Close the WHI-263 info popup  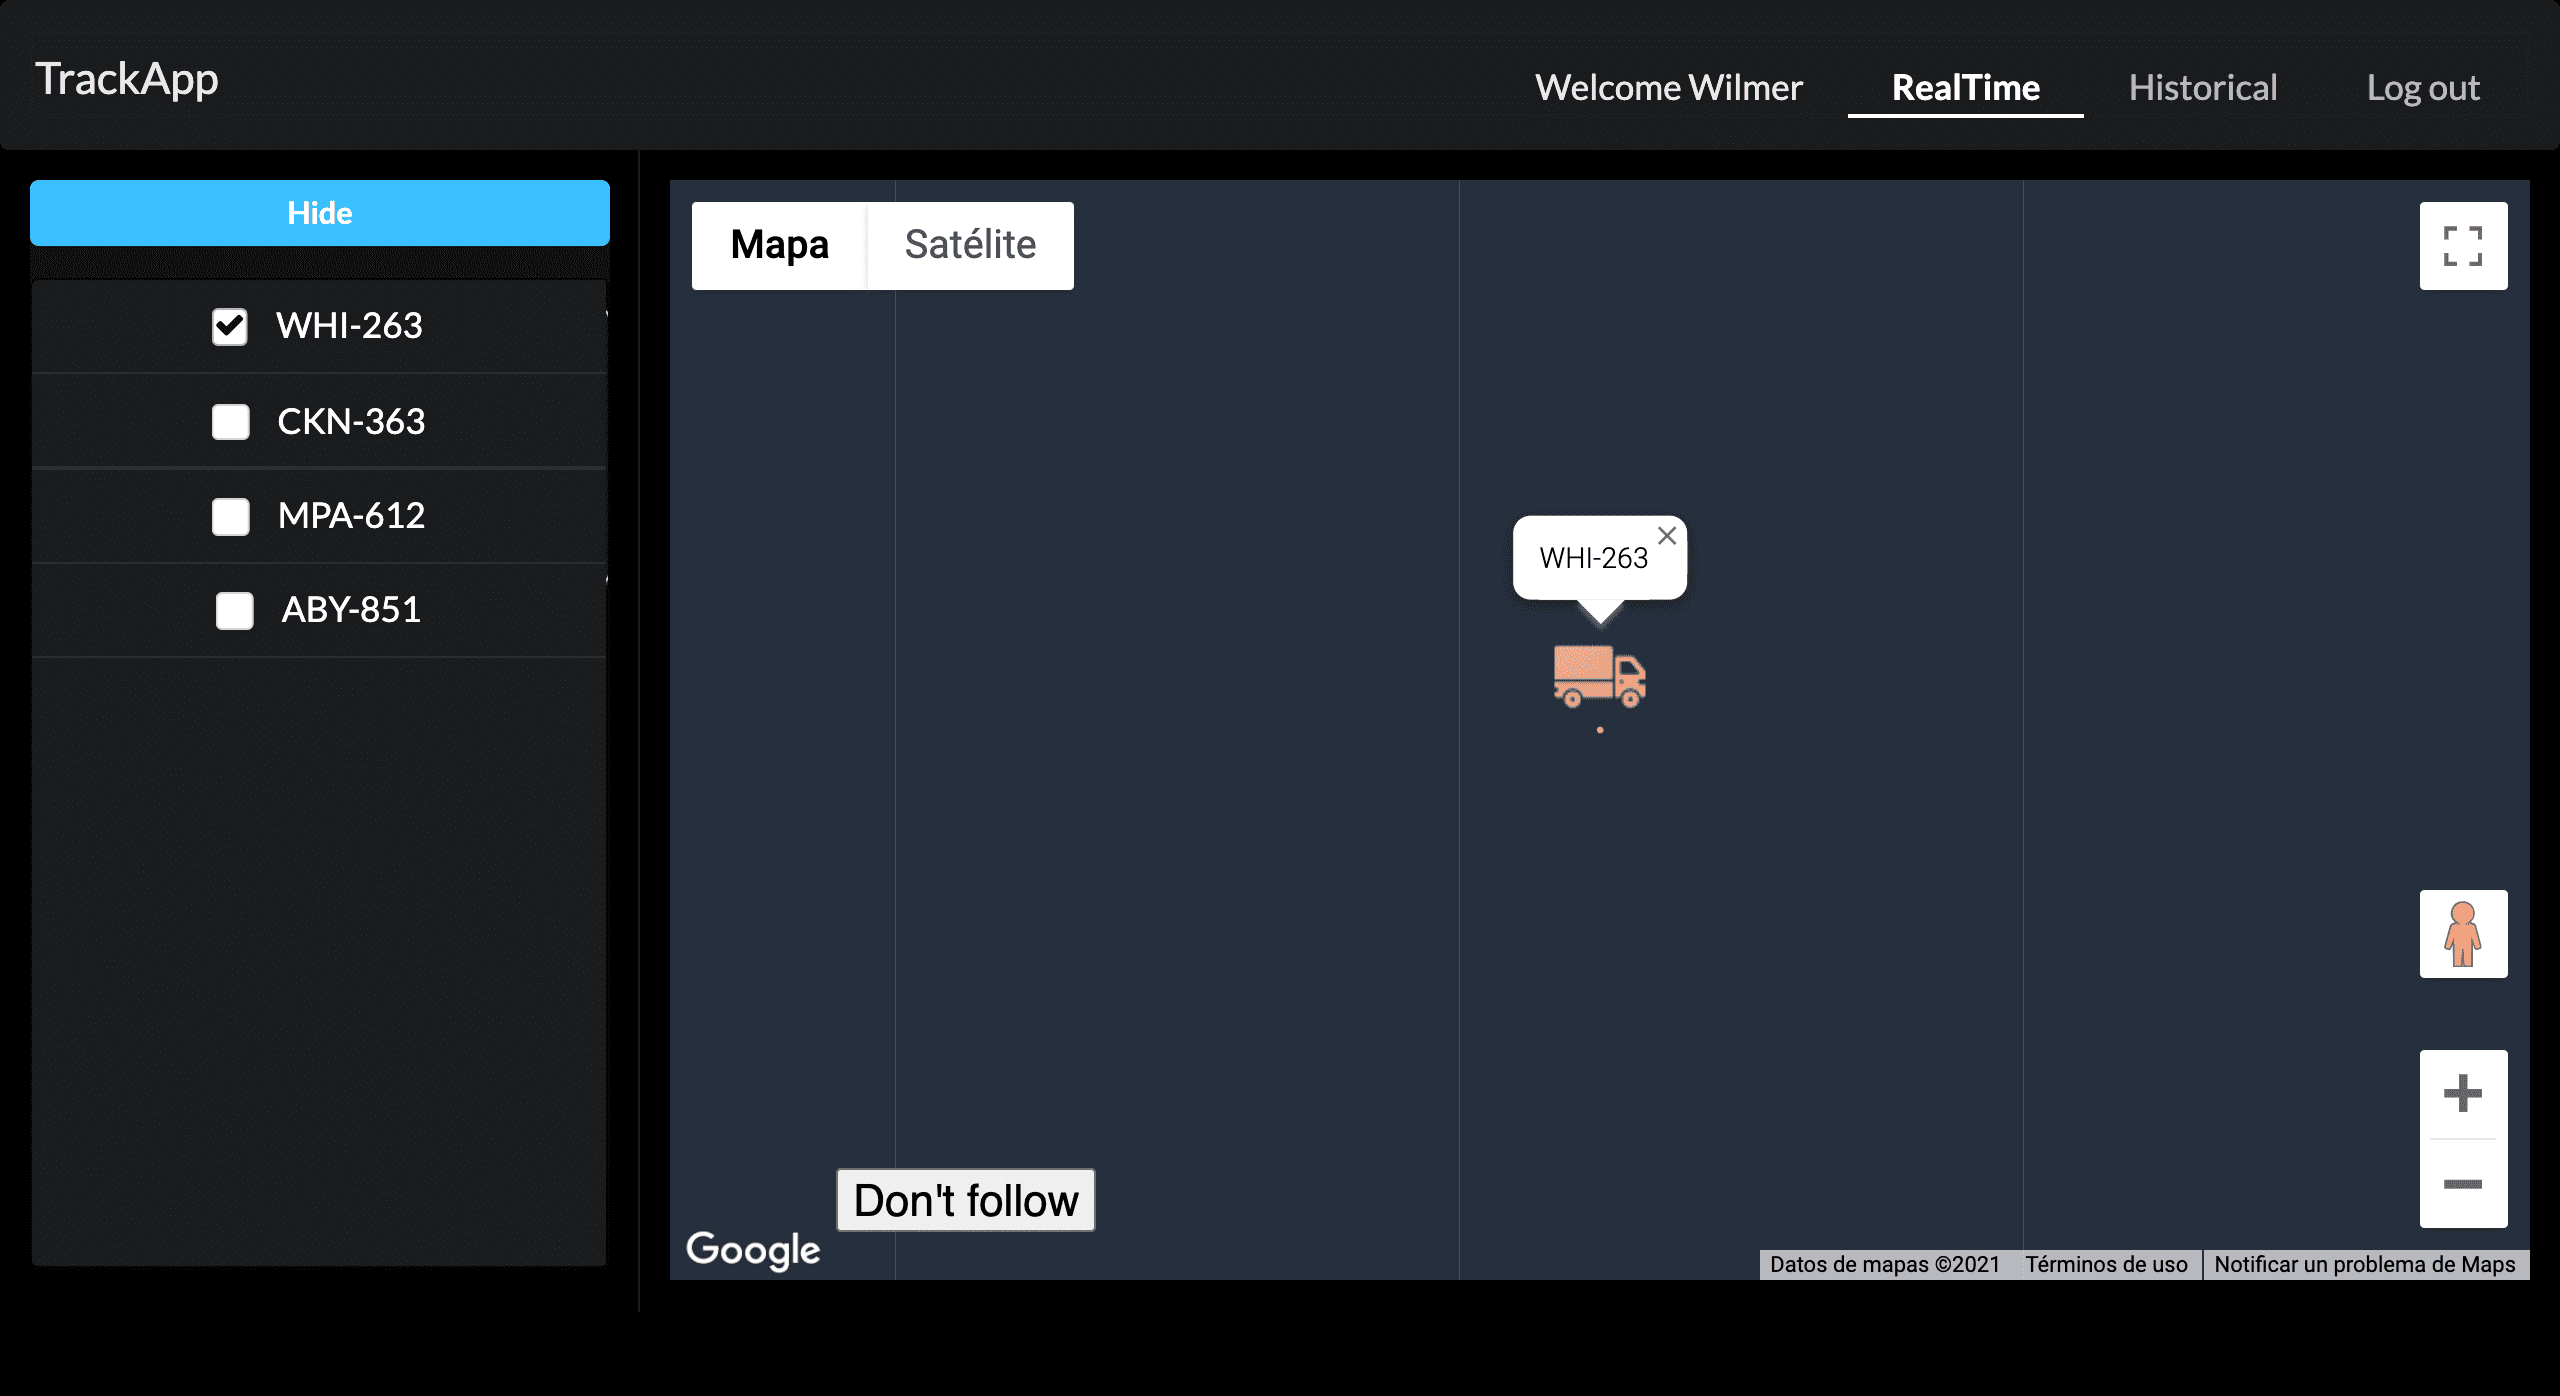click(x=1666, y=536)
